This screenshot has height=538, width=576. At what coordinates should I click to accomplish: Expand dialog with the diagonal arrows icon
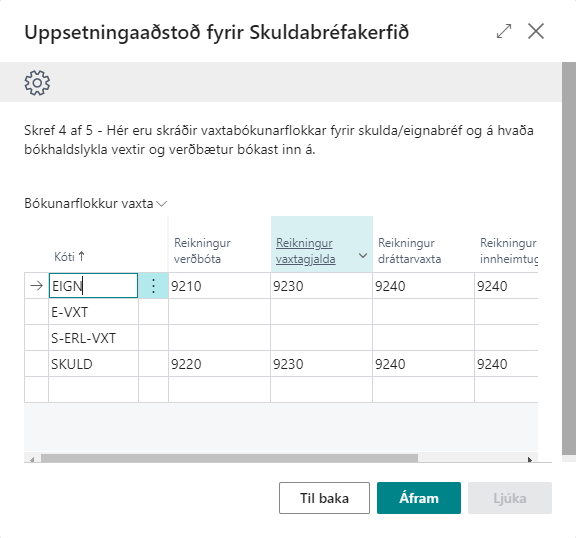coord(504,31)
